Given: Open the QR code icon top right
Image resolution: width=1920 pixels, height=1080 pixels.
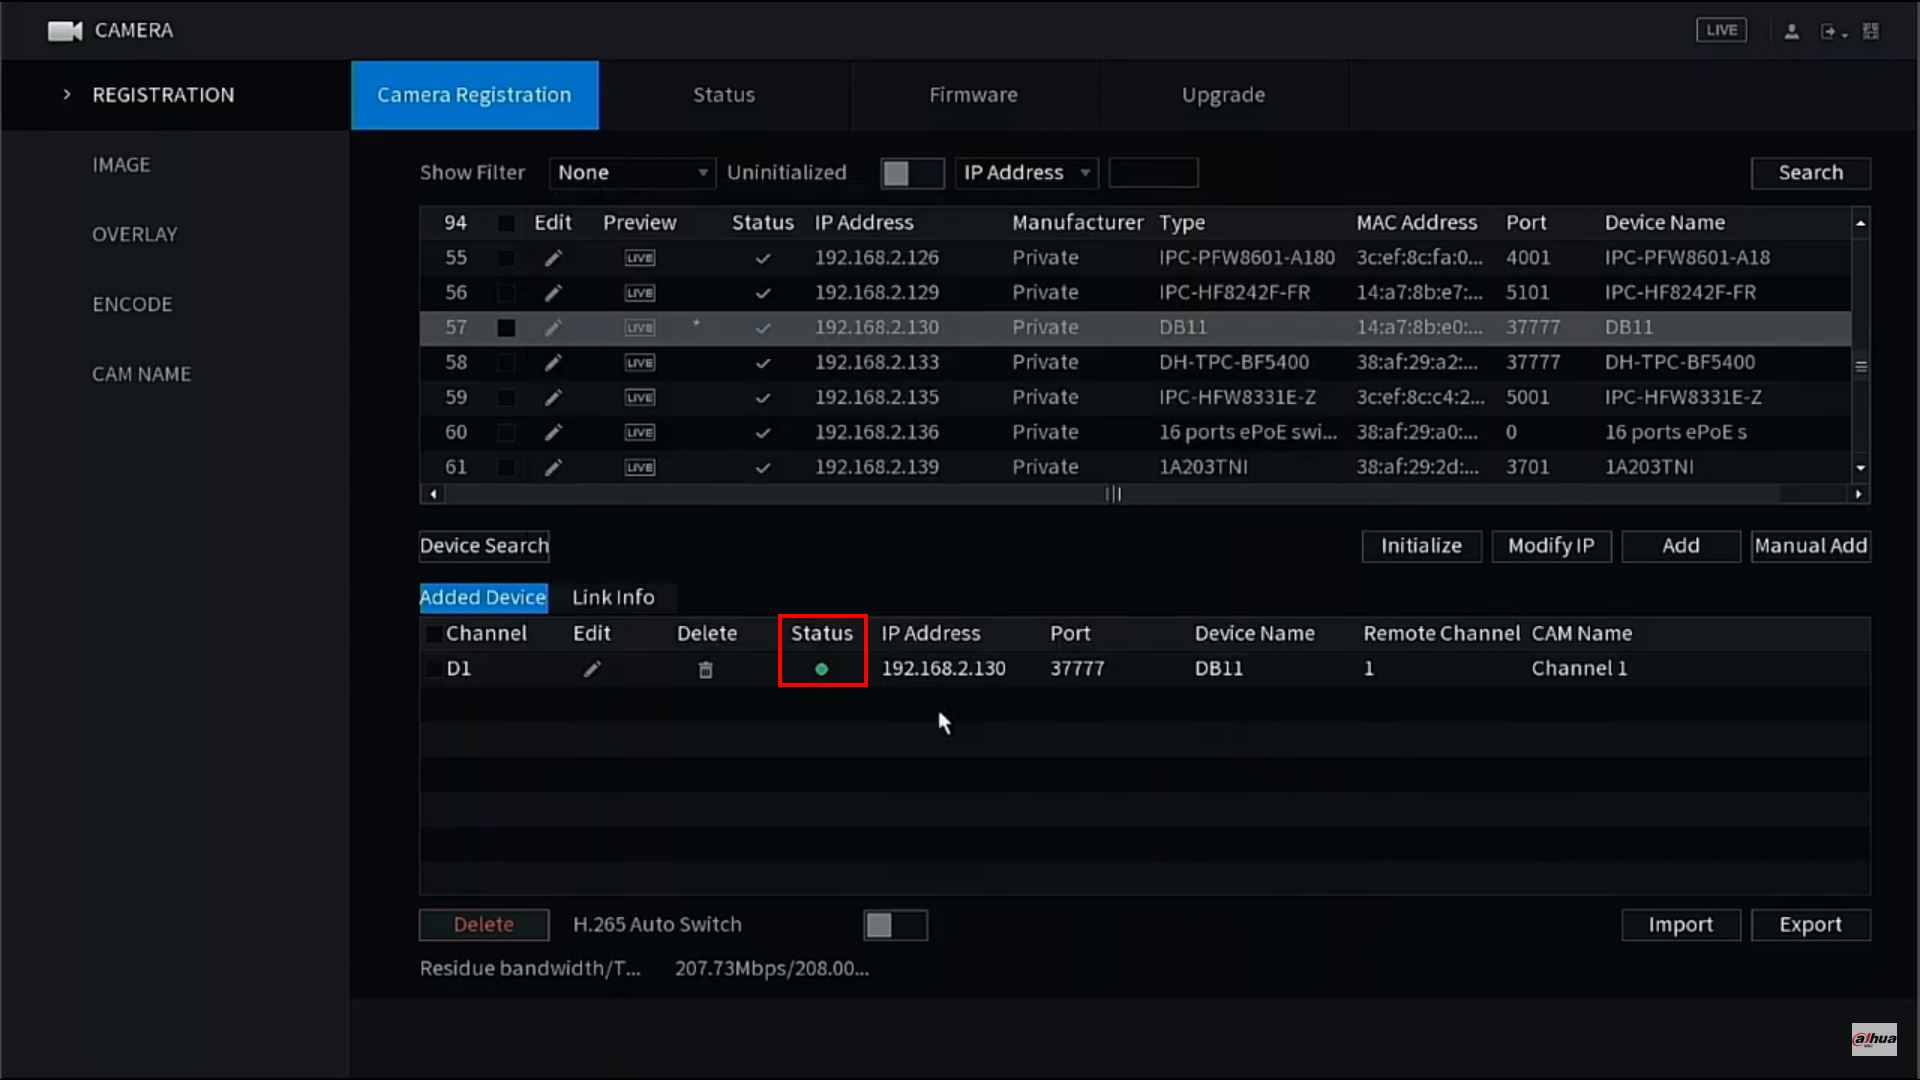Looking at the screenshot, I should click(x=1872, y=30).
